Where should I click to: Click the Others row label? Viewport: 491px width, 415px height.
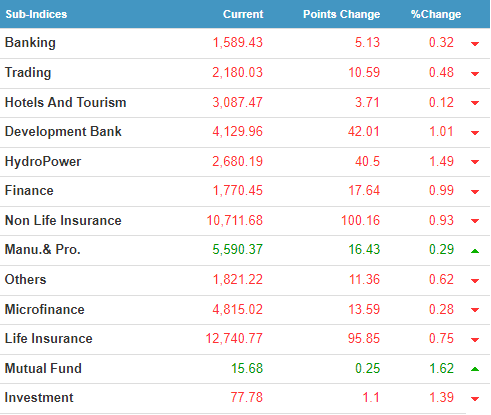26,279
